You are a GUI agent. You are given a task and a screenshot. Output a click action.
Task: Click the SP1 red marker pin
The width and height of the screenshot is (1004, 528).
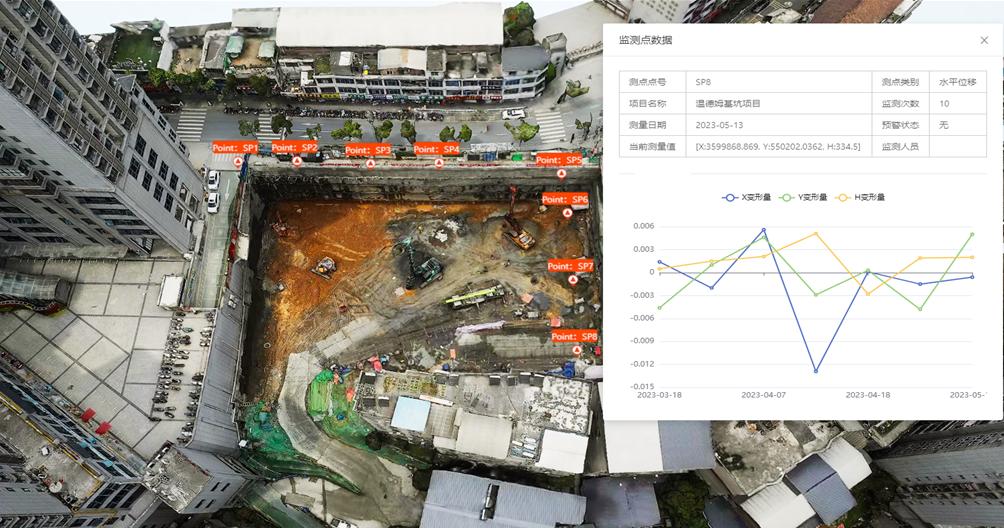click(x=238, y=161)
